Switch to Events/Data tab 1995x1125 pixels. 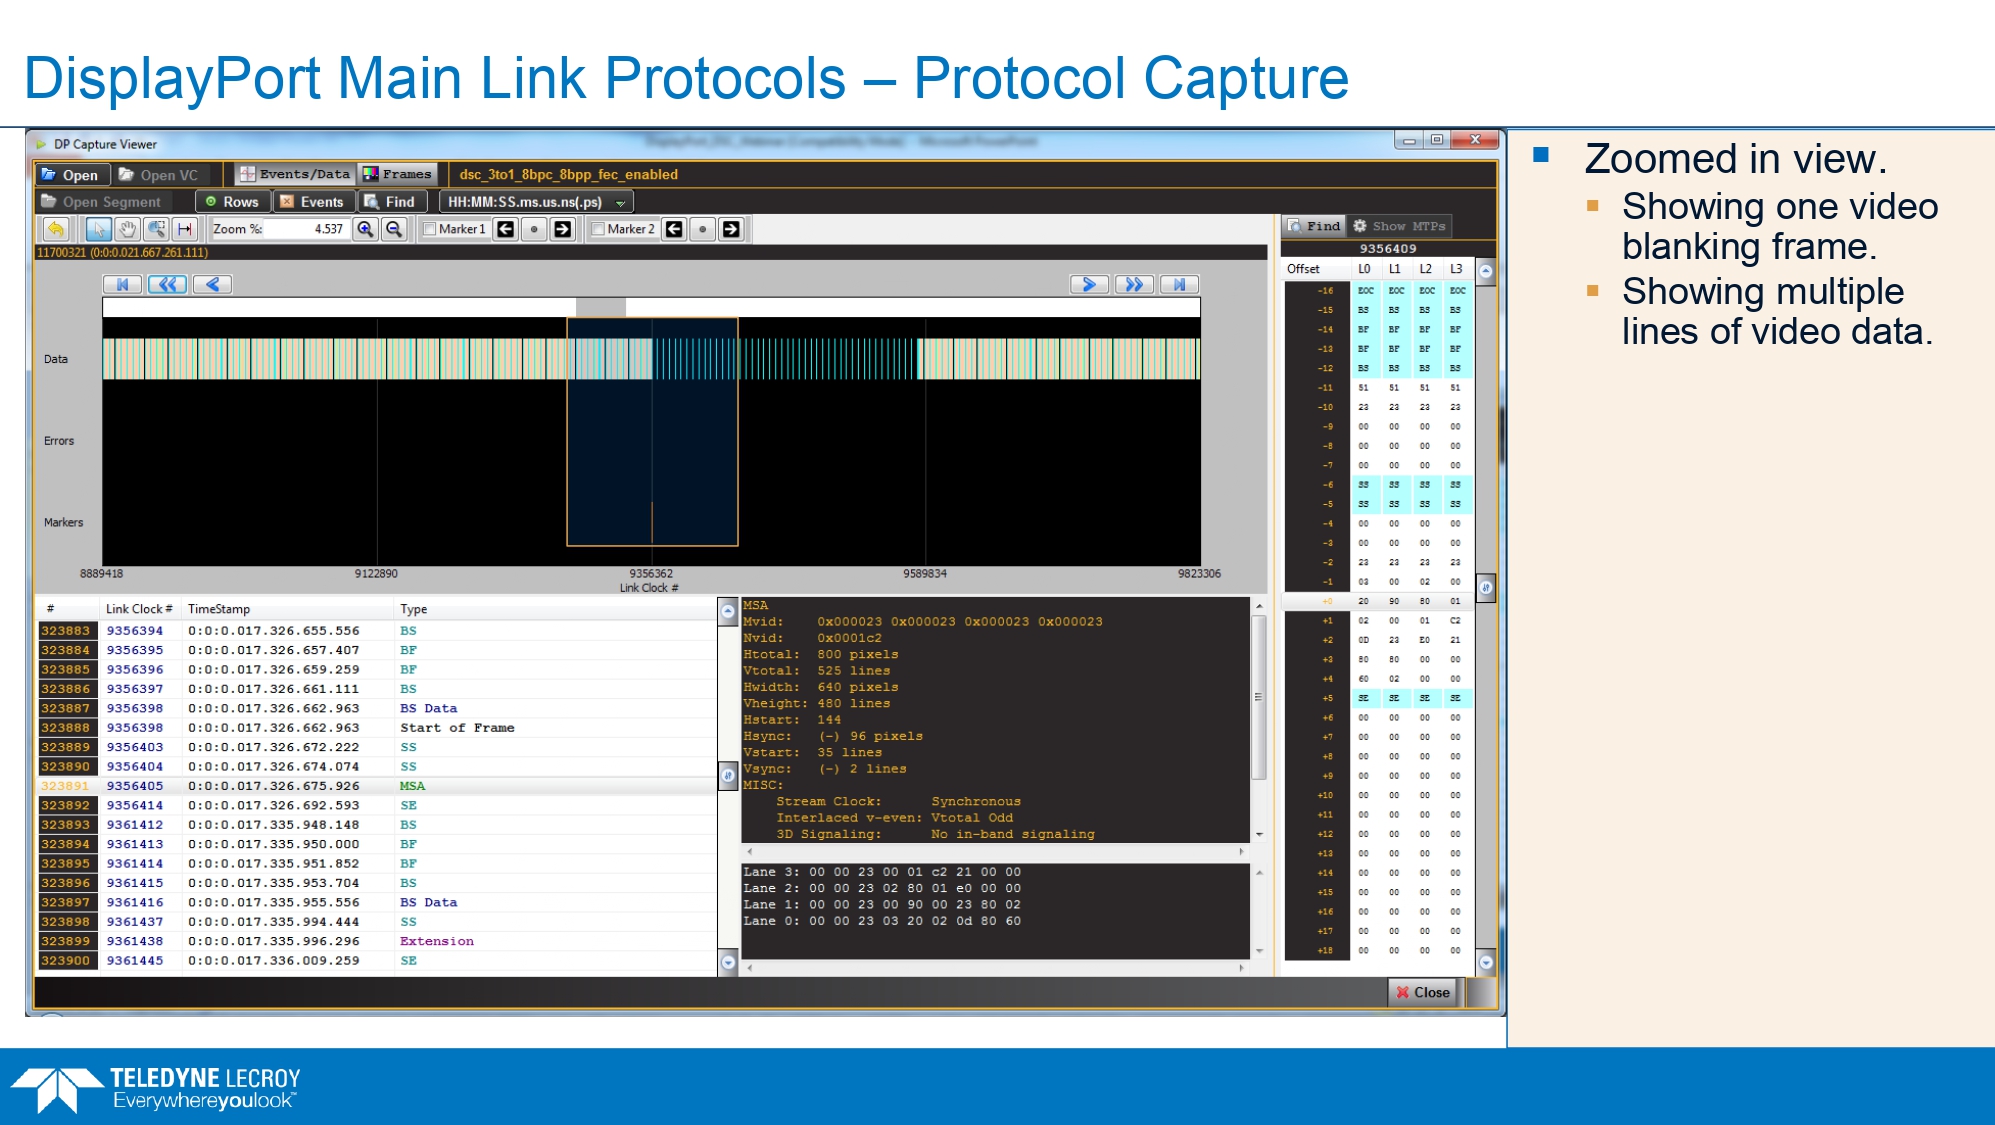click(x=294, y=174)
